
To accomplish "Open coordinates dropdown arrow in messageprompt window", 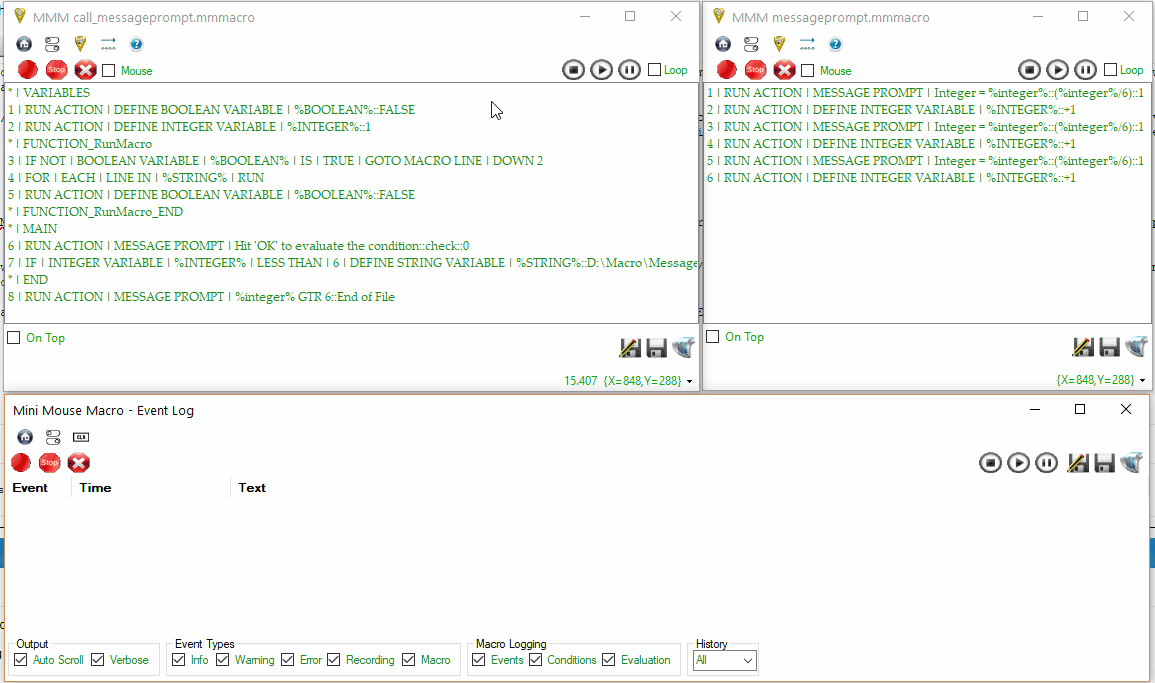I will pyautogui.click(x=1142, y=381).
